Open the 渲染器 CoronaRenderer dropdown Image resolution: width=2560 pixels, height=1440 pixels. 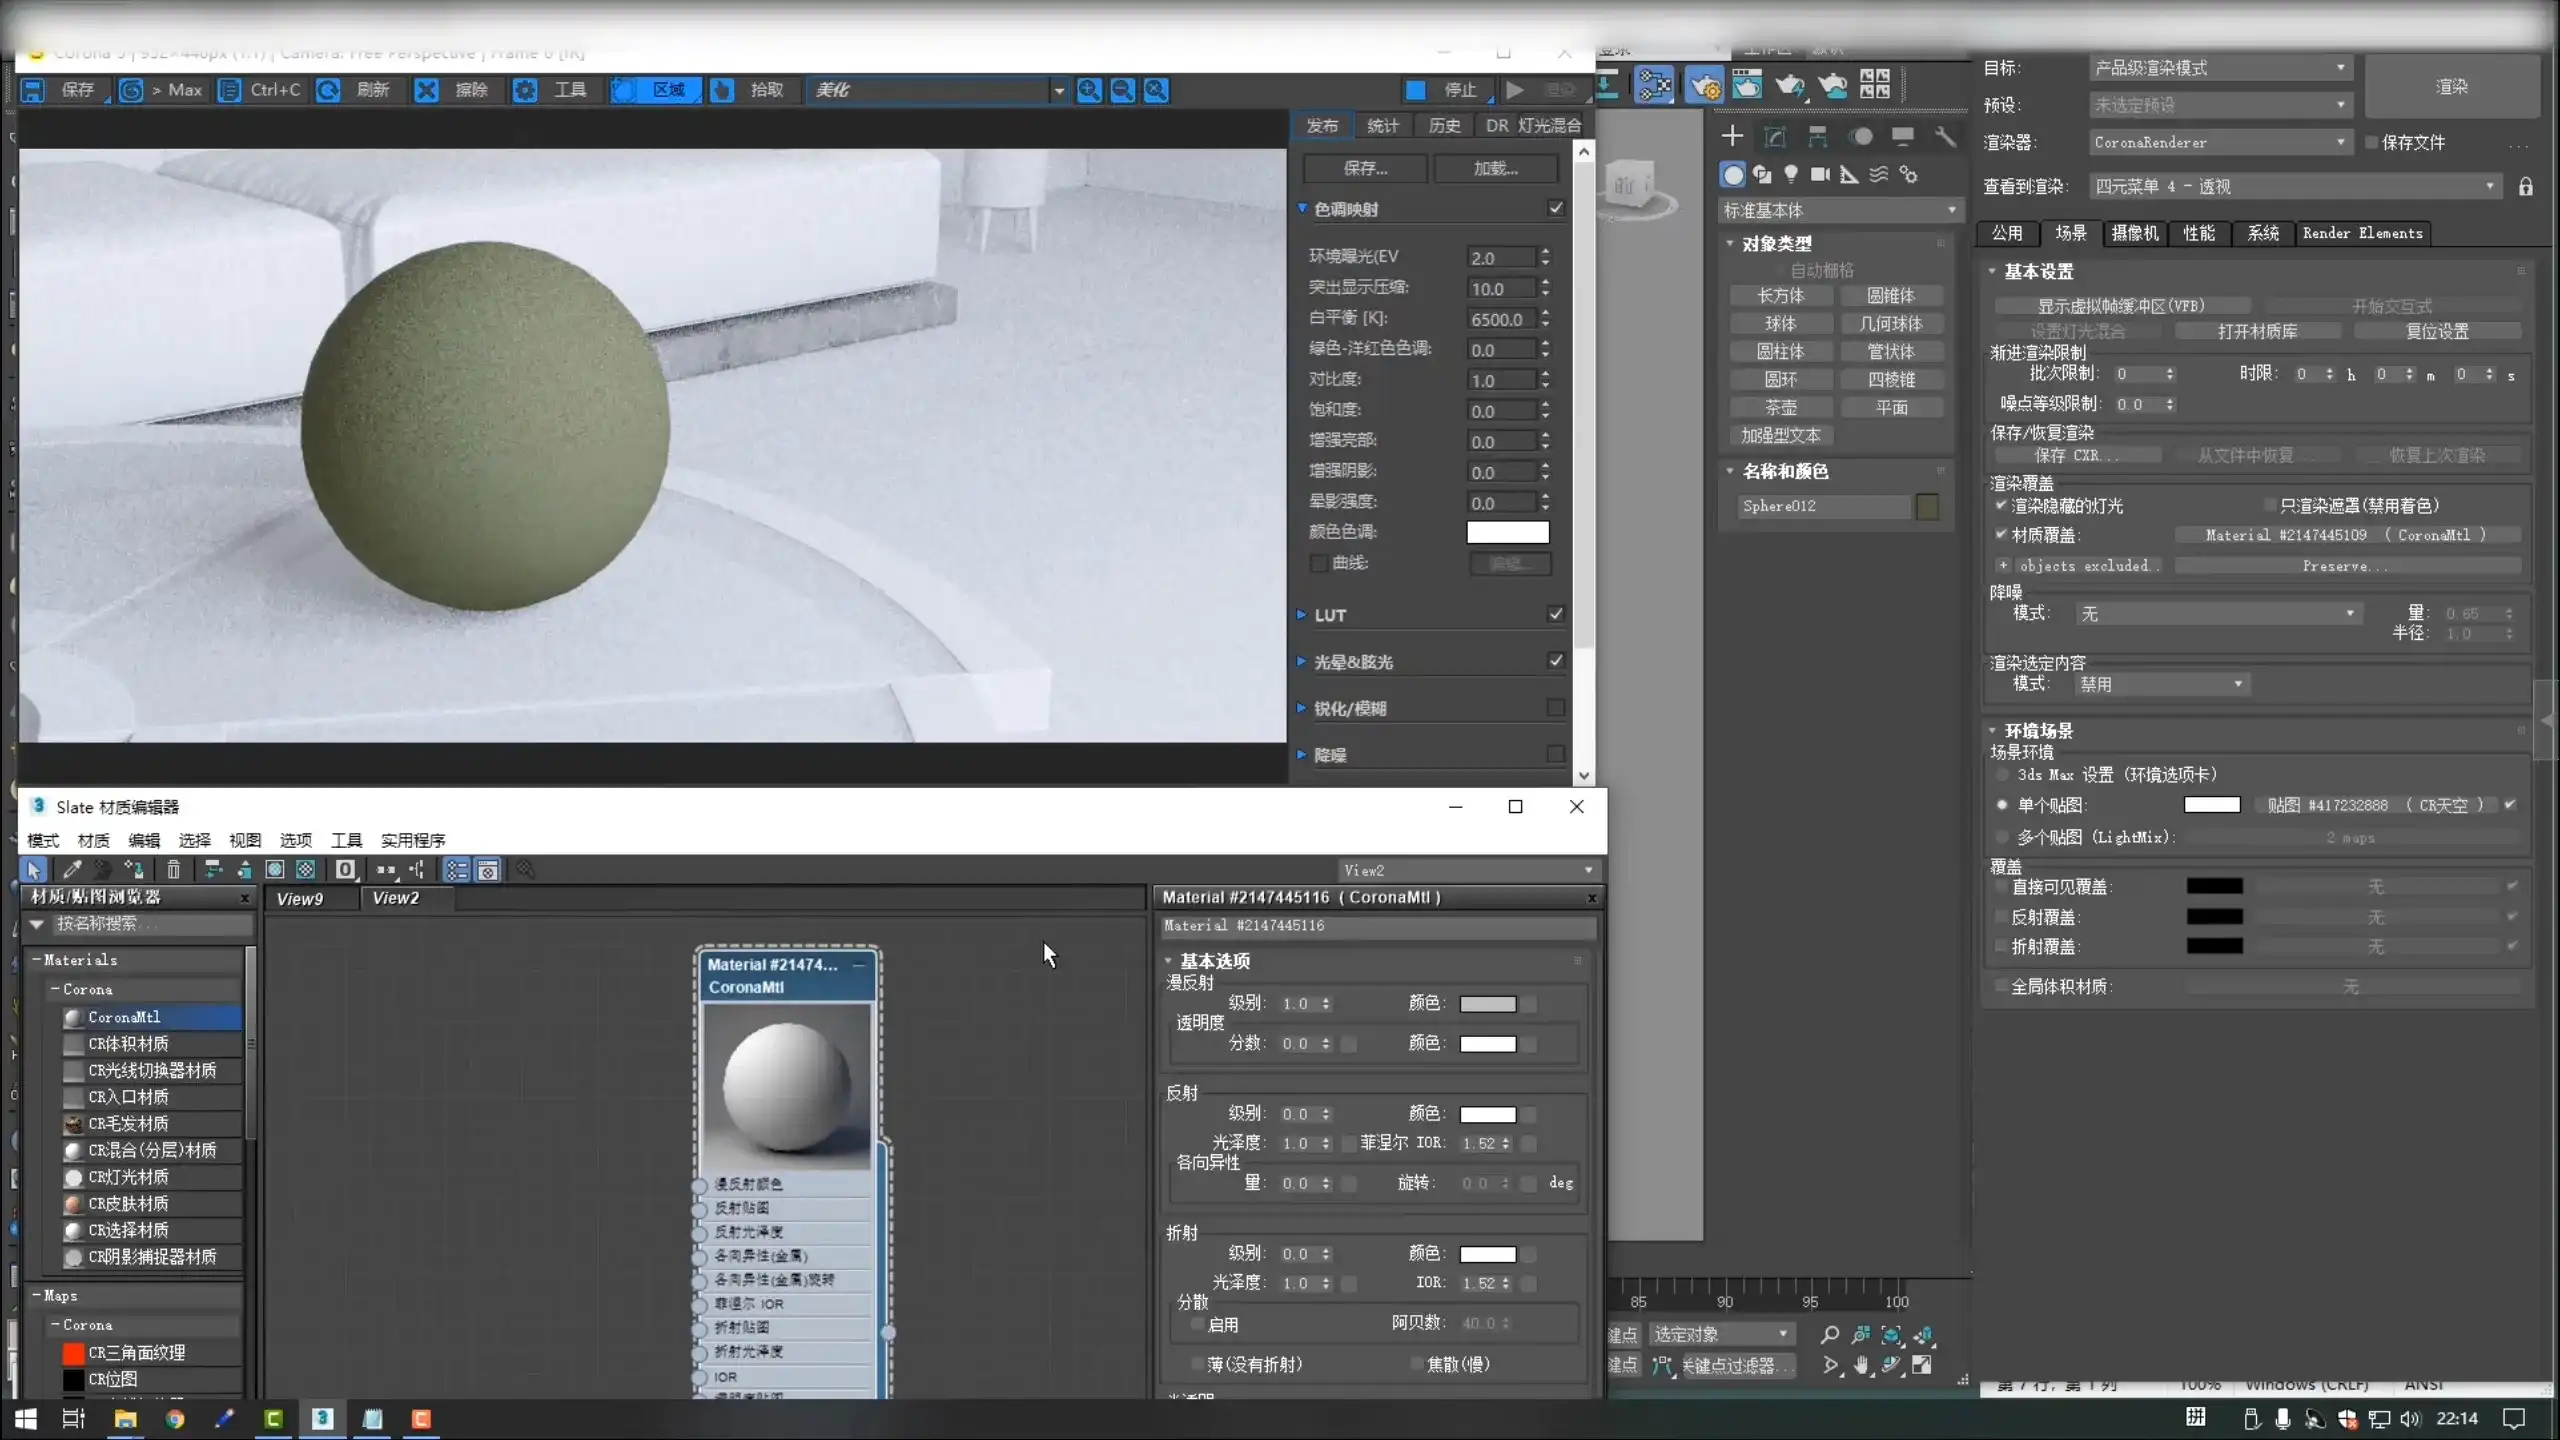(x=2218, y=142)
